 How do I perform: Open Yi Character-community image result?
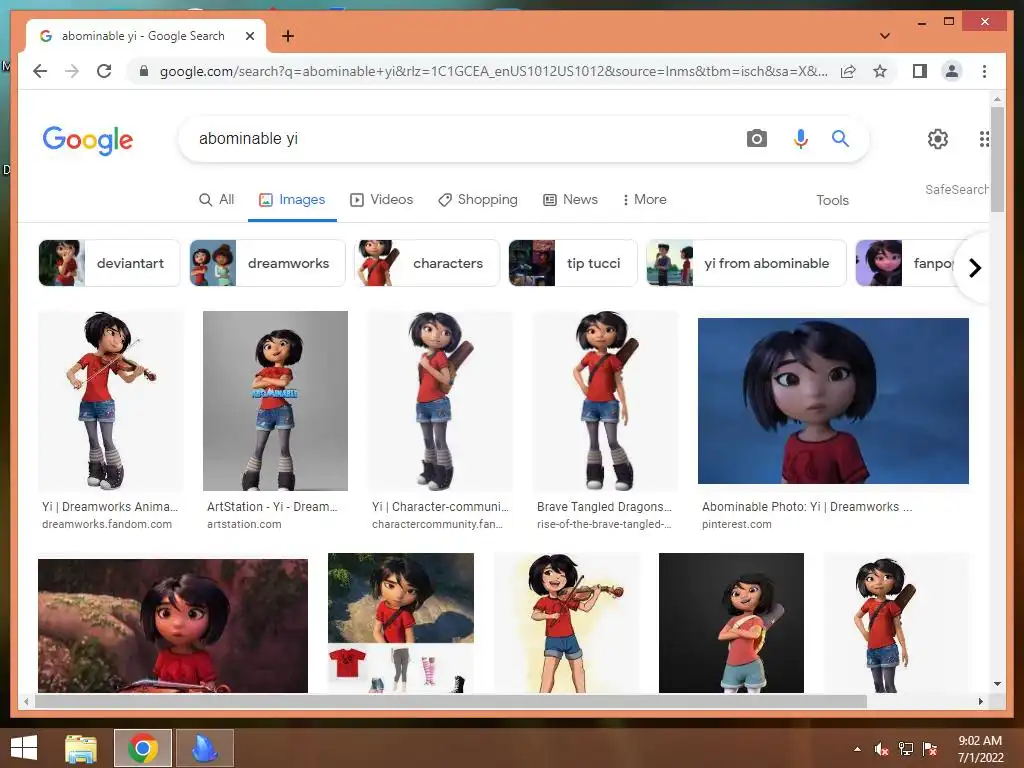pyautogui.click(x=440, y=401)
